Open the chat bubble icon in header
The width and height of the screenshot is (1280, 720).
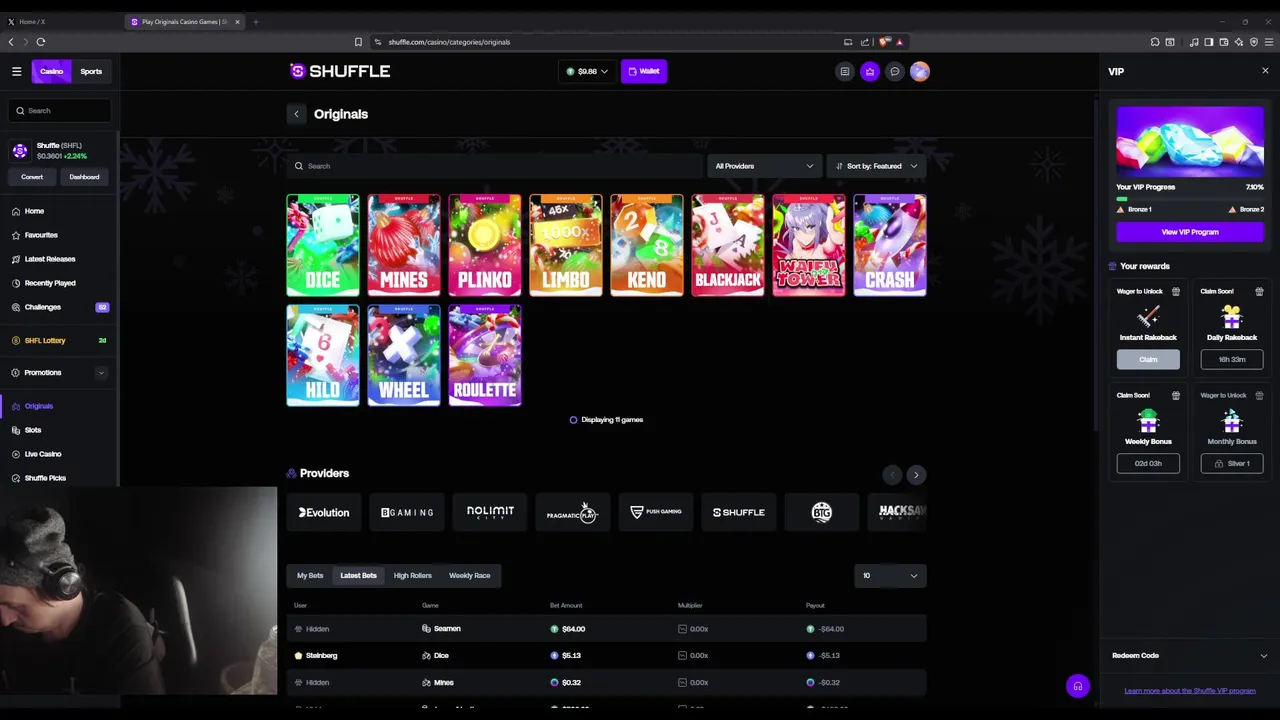tap(895, 71)
